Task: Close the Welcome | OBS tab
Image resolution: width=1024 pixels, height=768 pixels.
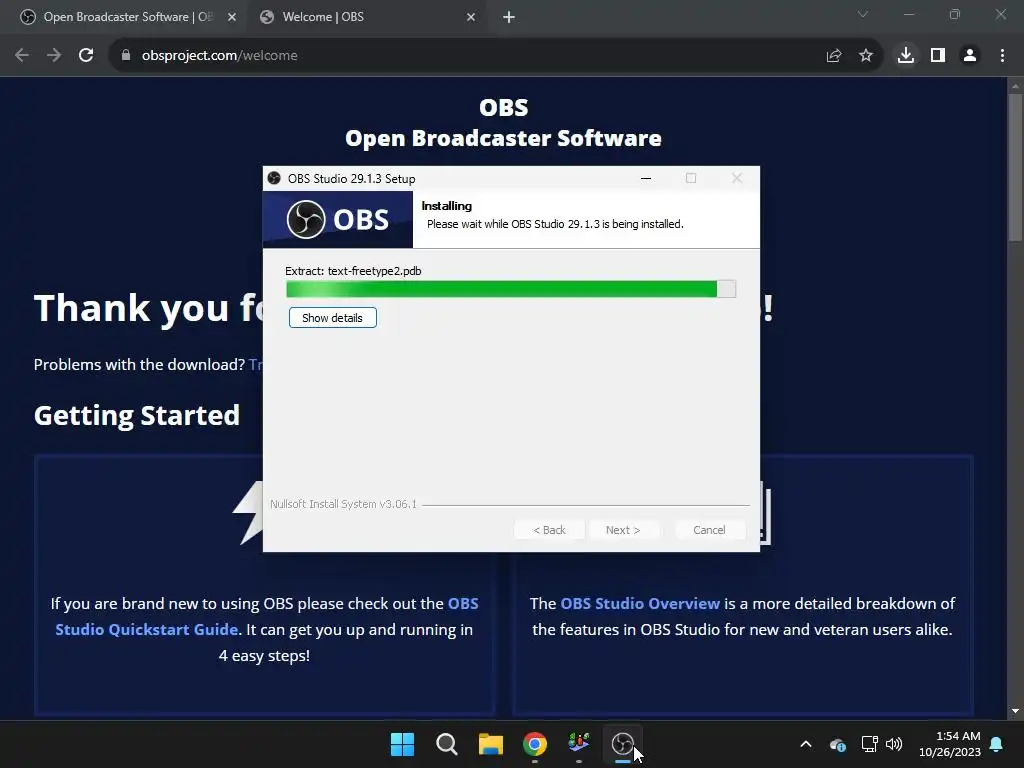Action: point(471,18)
